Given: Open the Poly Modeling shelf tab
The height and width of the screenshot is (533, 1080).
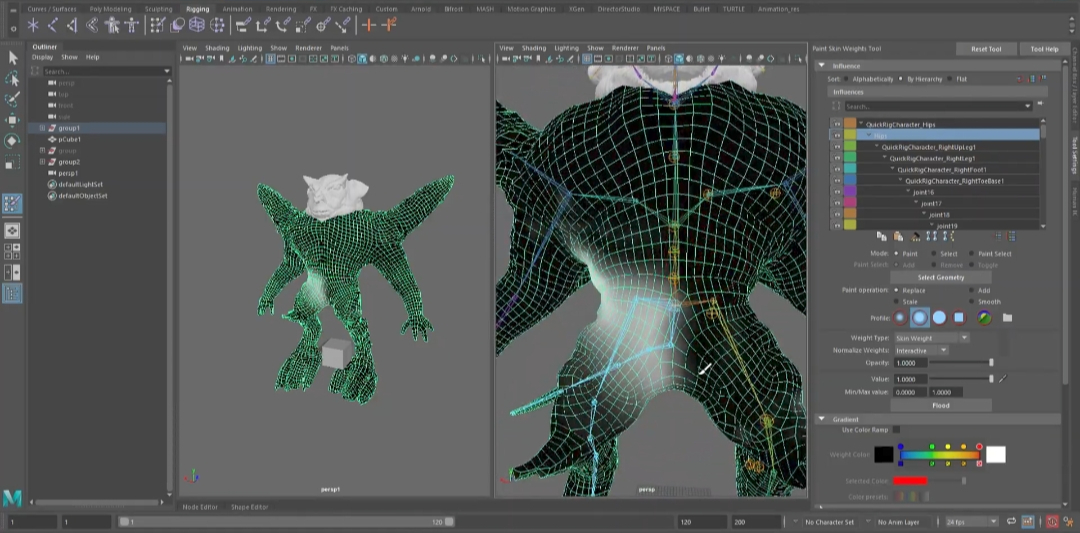Looking at the screenshot, I should pyautogui.click(x=110, y=9).
